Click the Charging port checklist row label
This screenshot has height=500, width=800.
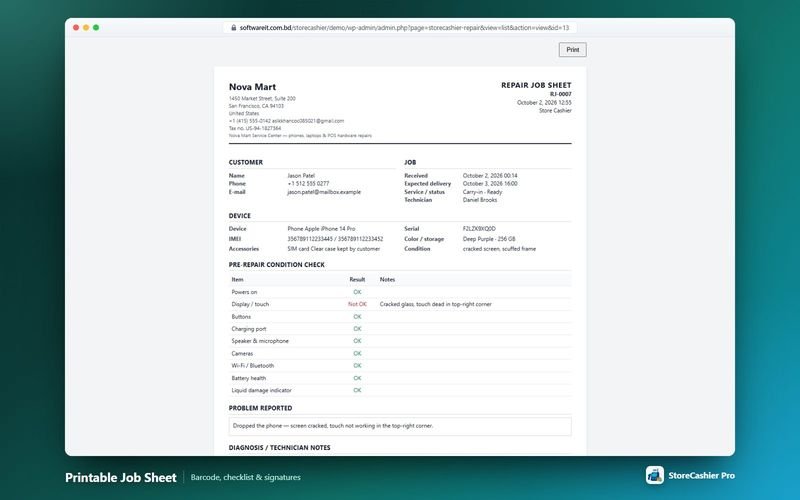tap(249, 329)
